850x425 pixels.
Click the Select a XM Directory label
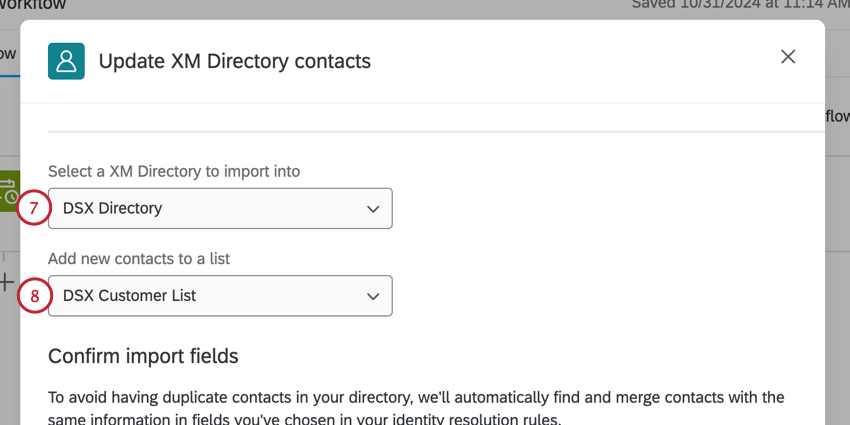(174, 171)
